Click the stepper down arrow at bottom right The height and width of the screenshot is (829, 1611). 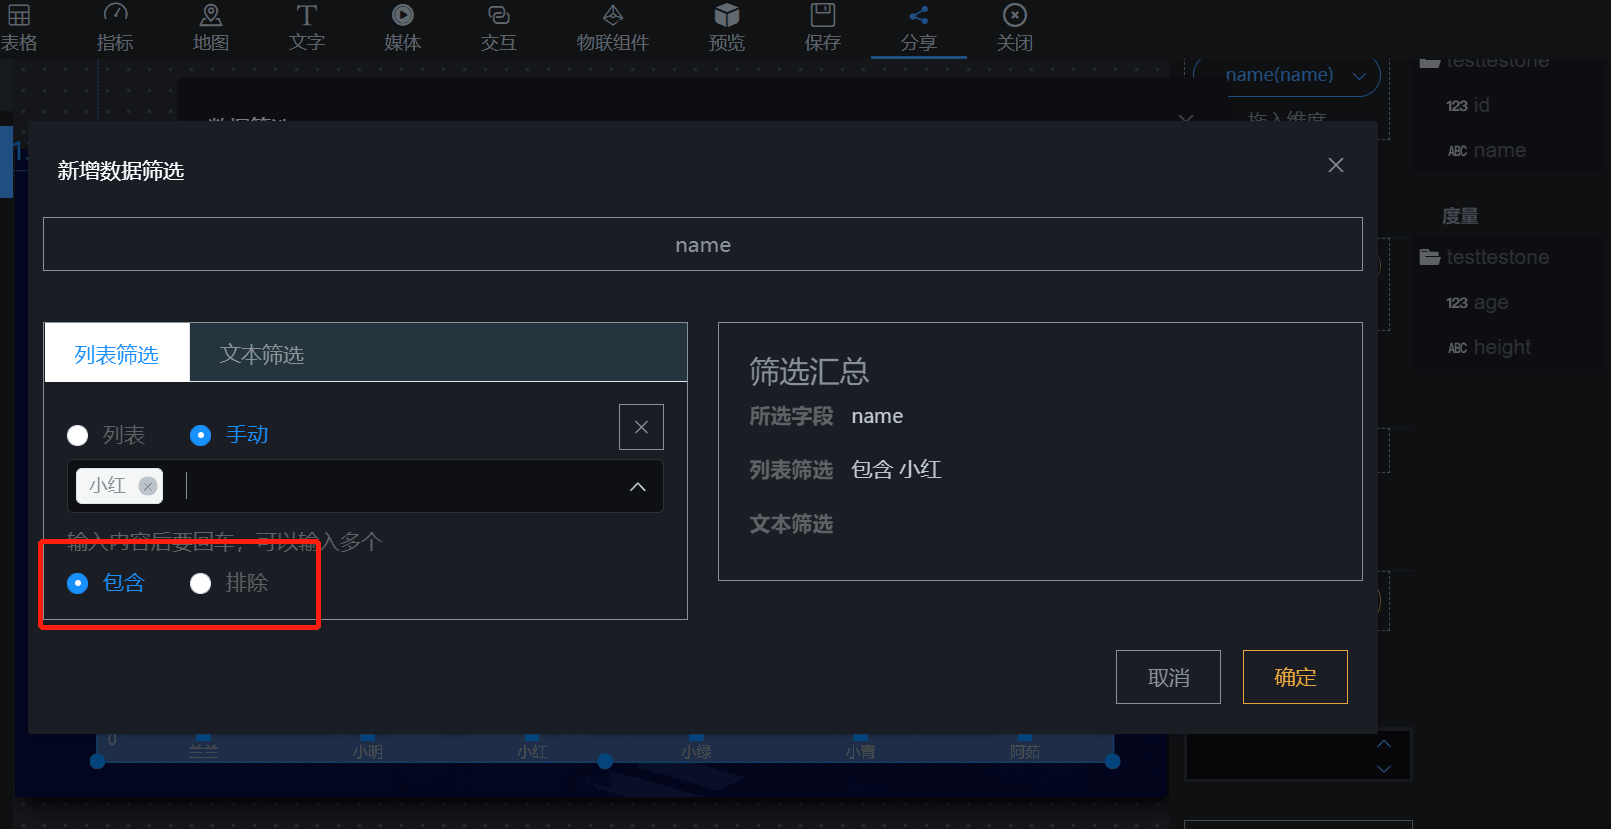1384,768
